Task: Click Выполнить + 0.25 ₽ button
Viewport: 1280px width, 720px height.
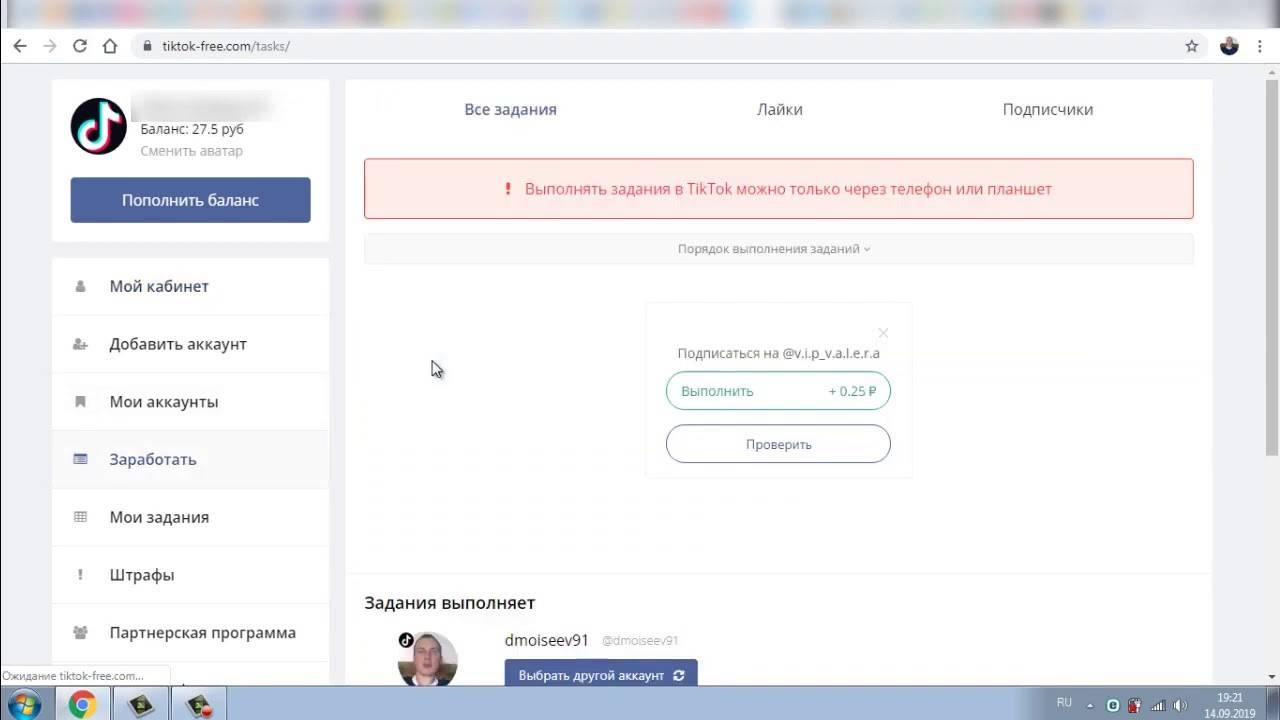Action: [778, 391]
